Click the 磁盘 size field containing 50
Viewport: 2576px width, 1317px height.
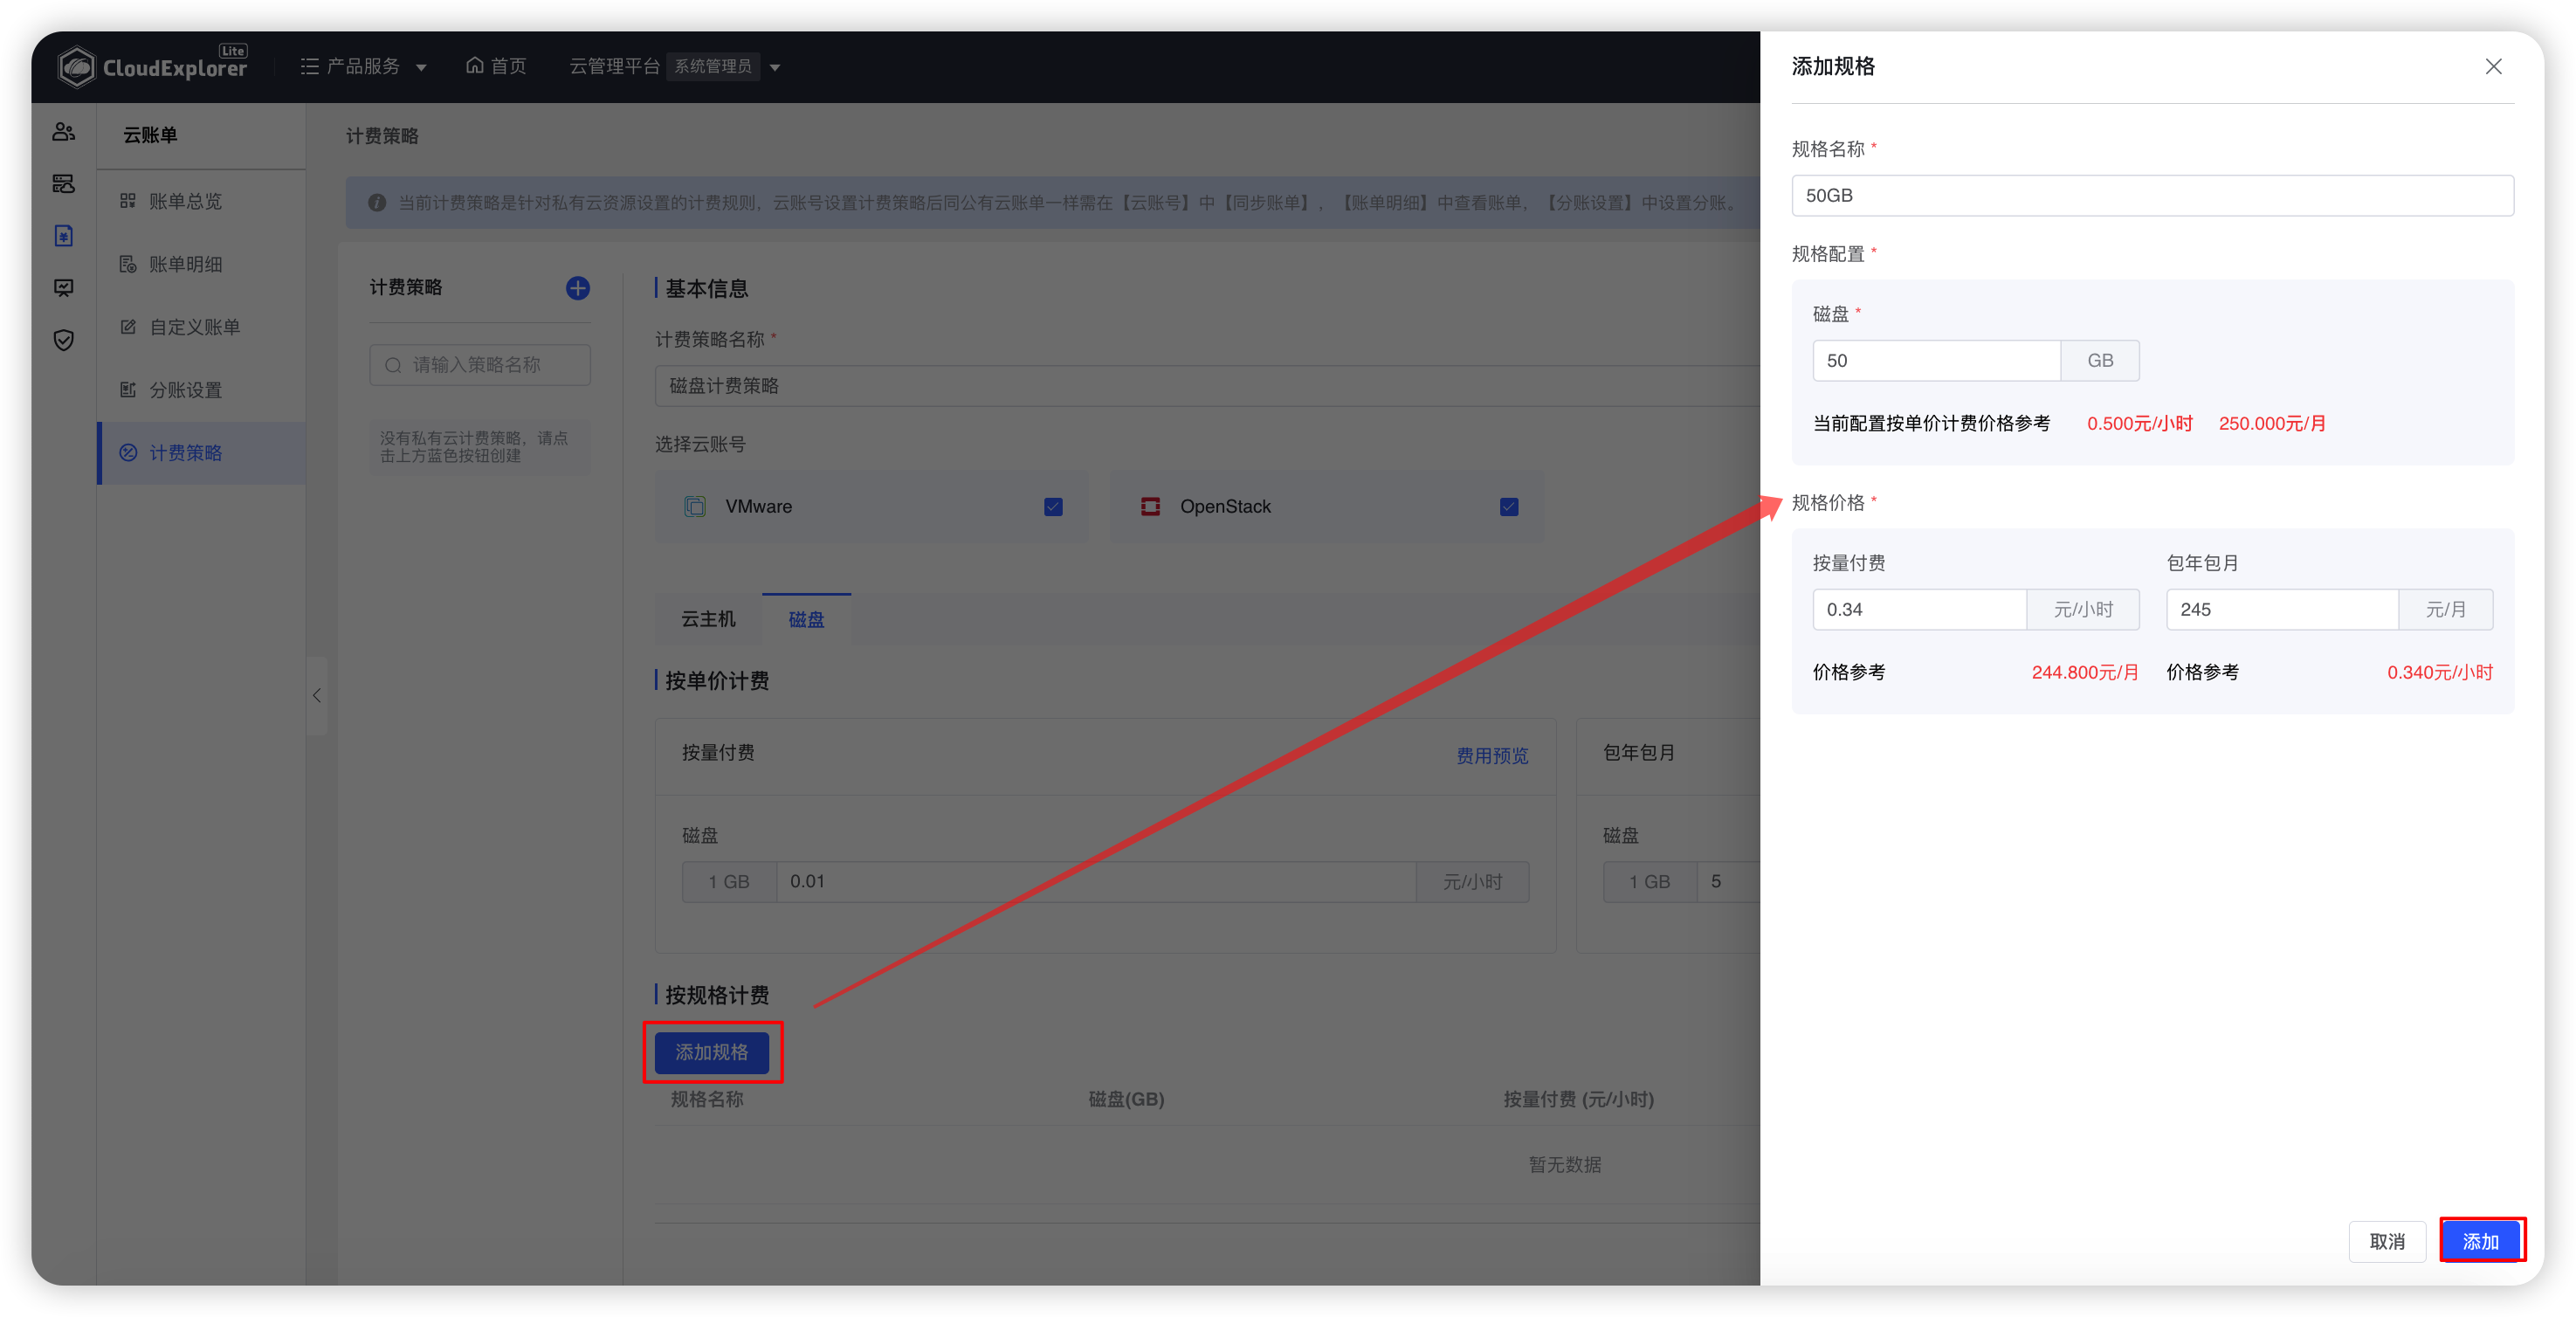[1936, 361]
